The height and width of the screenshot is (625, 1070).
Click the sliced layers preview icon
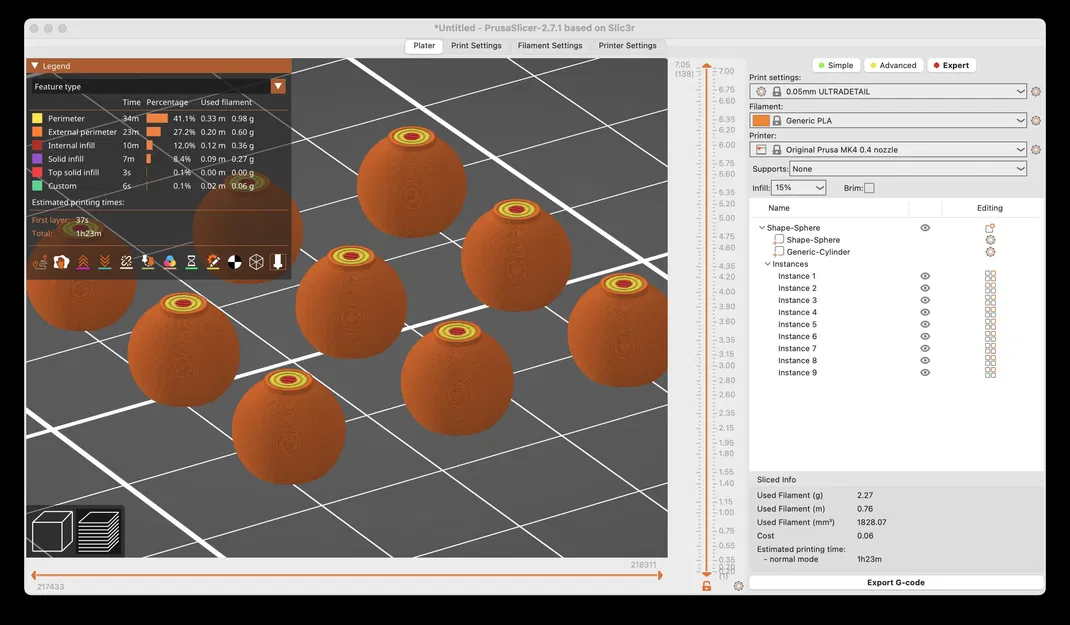point(100,530)
